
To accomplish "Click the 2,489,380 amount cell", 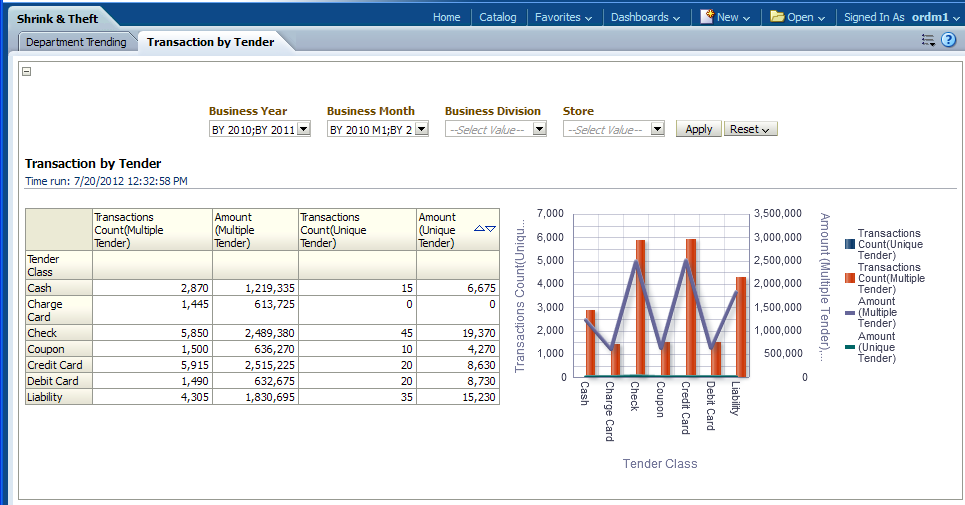I will pos(255,333).
